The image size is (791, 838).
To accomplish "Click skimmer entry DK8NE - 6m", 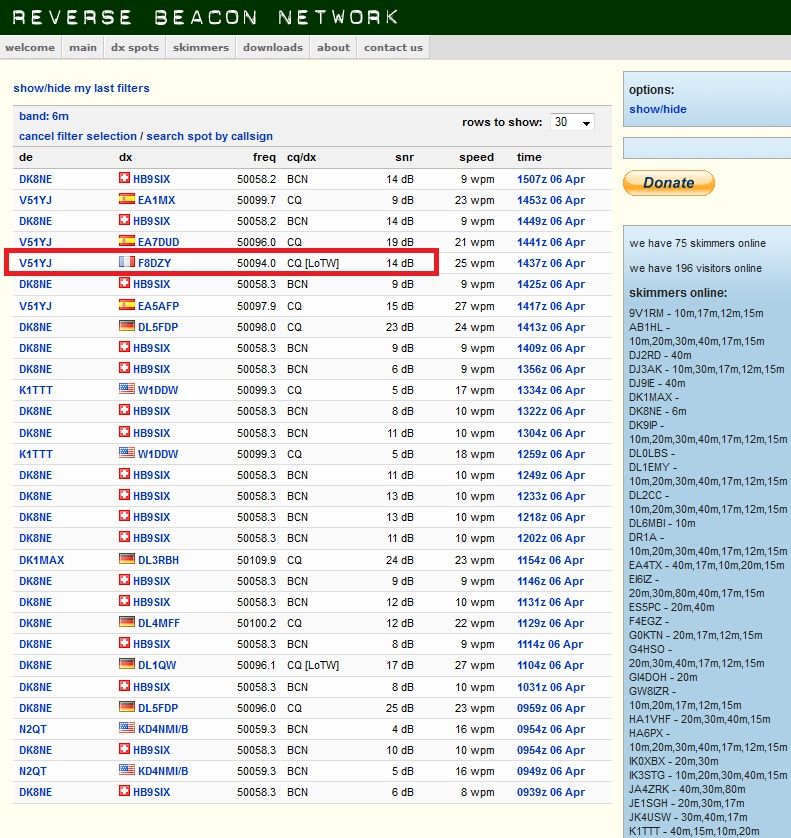I will point(658,411).
